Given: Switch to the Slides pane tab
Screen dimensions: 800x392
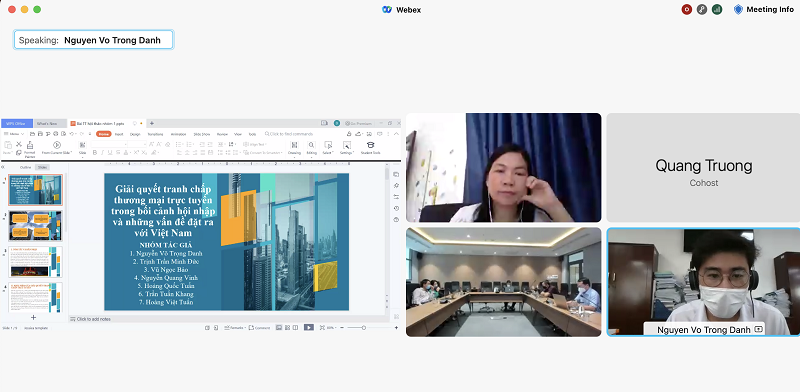Looking at the screenshot, I should coord(42,167).
